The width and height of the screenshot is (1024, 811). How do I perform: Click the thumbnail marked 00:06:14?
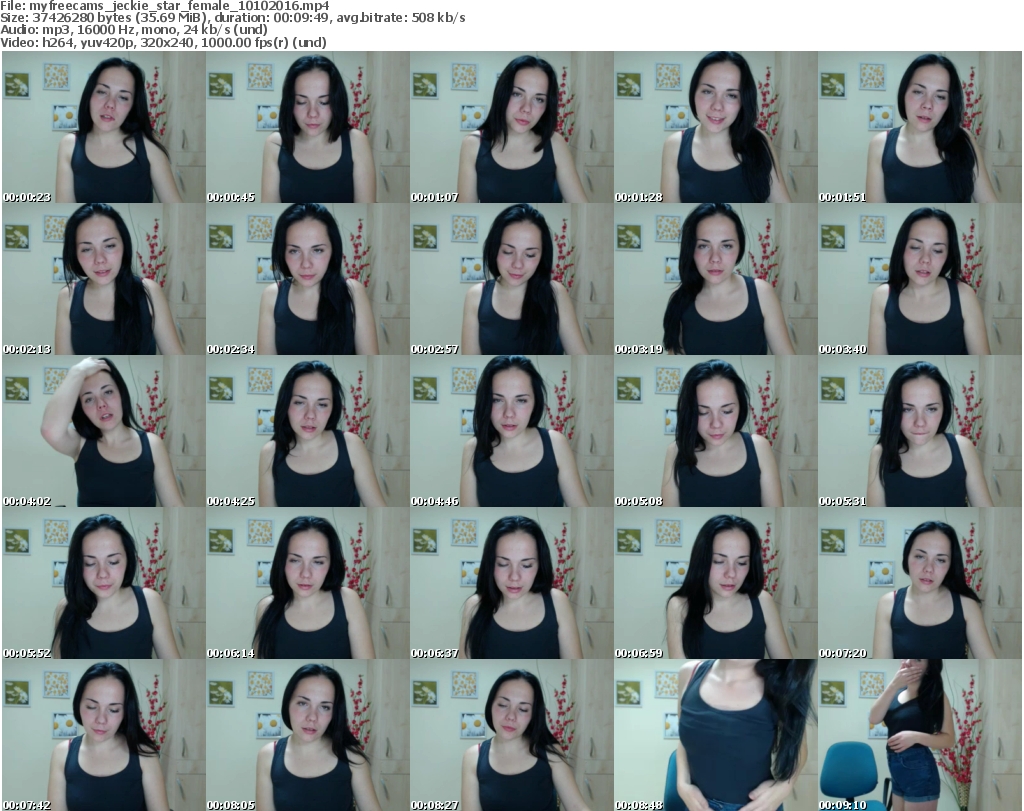307,584
